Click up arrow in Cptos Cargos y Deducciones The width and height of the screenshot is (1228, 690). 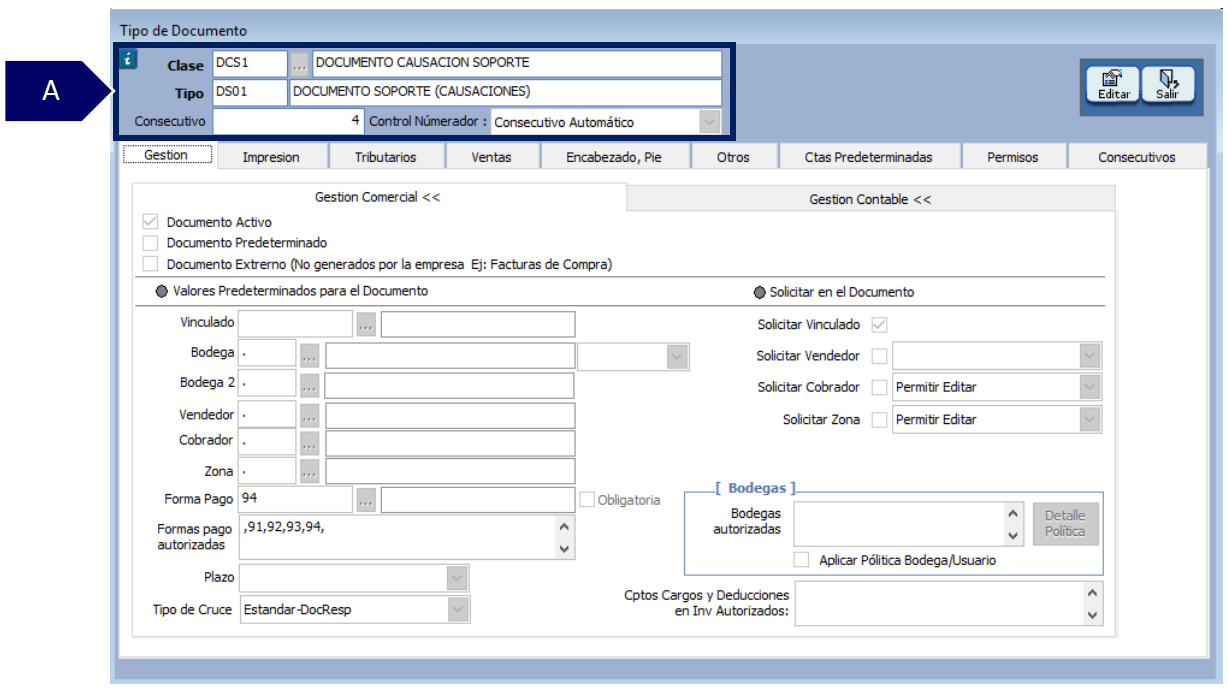click(x=1092, y=593)
